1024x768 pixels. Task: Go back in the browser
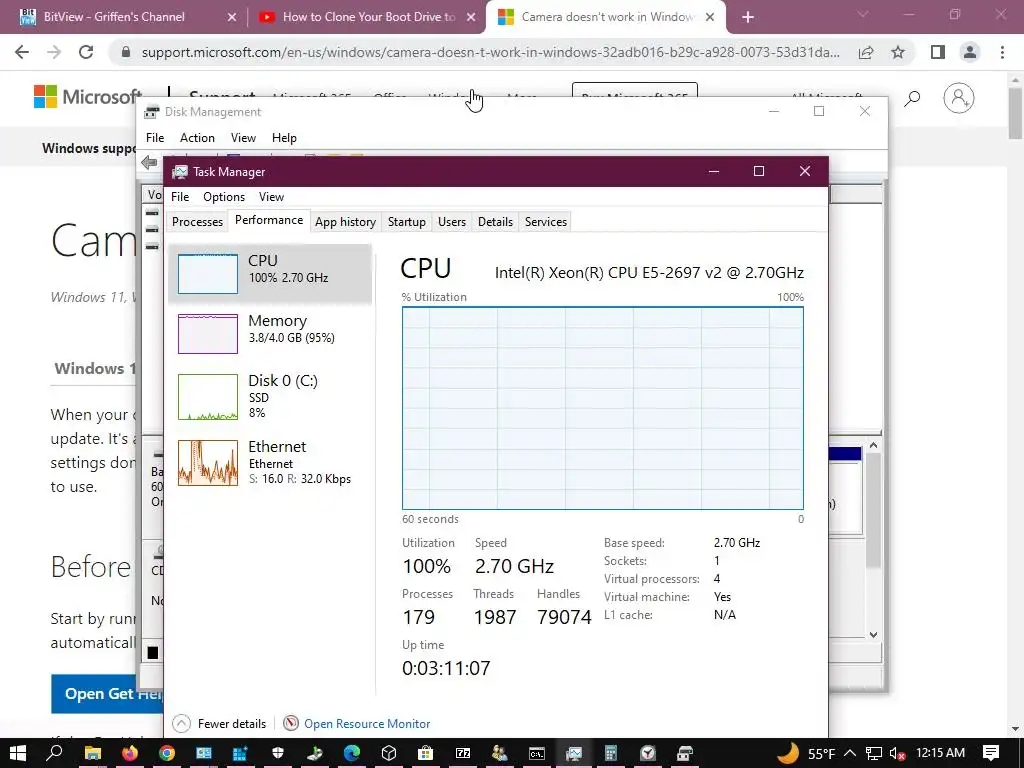click(x=22, y=52)
